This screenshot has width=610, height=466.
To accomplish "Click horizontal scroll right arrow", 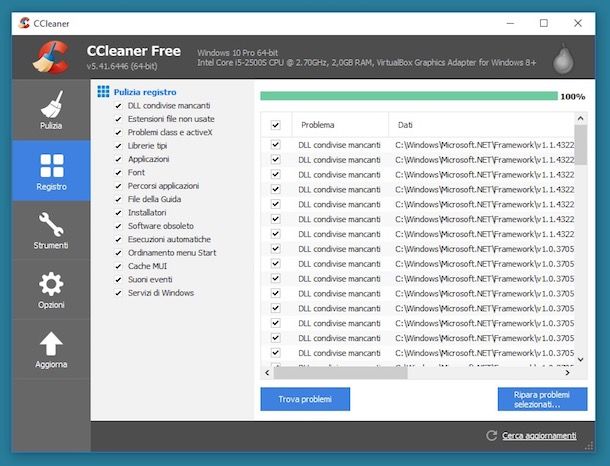I will tap(568, 373).
